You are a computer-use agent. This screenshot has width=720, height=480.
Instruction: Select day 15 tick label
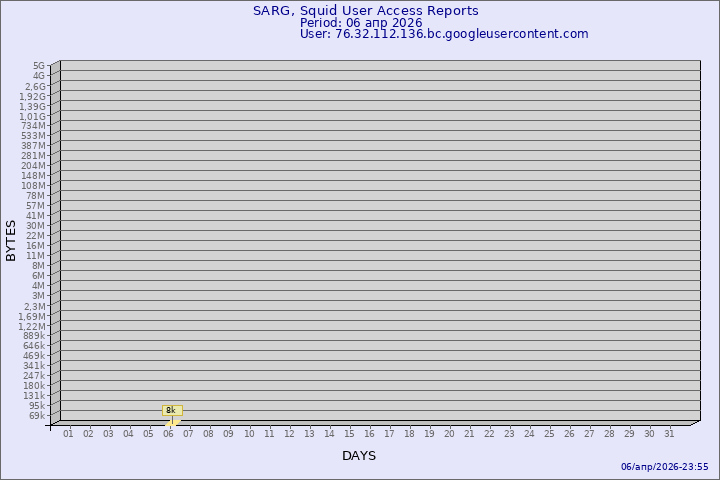[349, 433]
